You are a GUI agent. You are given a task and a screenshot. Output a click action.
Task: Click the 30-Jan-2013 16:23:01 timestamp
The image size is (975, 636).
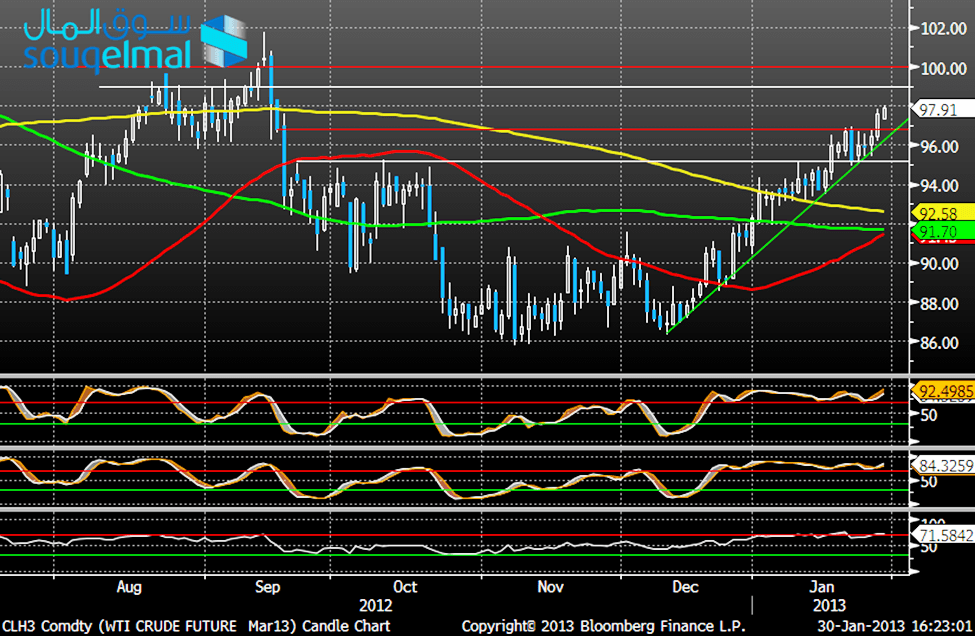[x=895, y=626]
